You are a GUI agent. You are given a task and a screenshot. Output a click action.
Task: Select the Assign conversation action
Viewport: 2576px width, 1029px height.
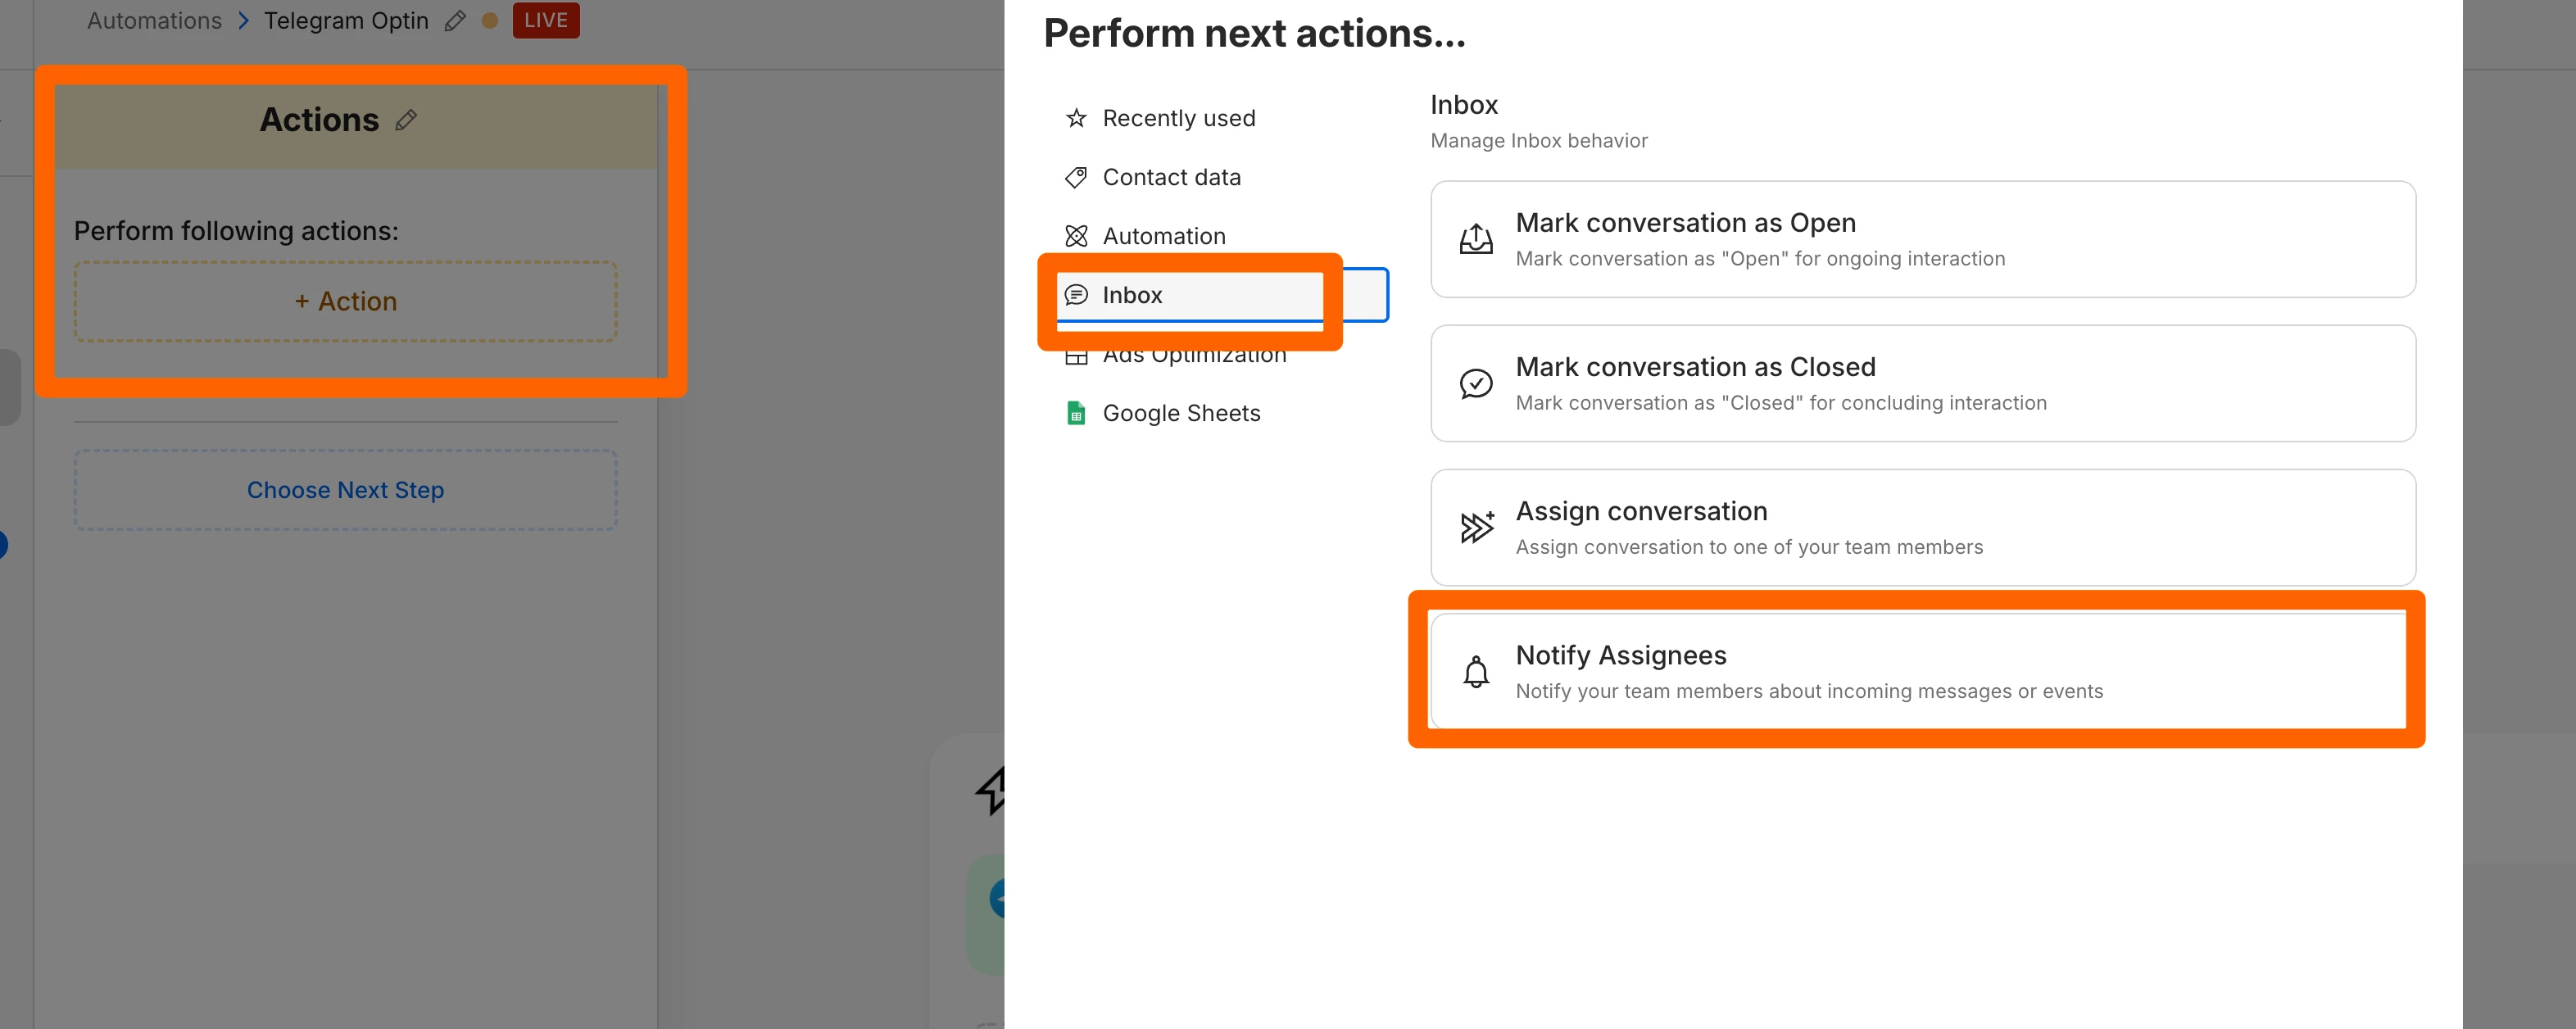click(1922, 527)
